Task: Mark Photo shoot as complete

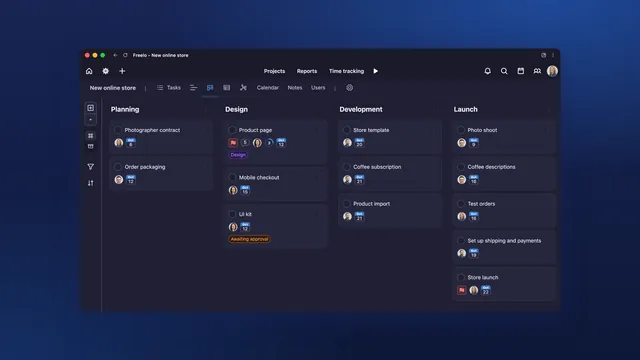Action: click(461, 130)
